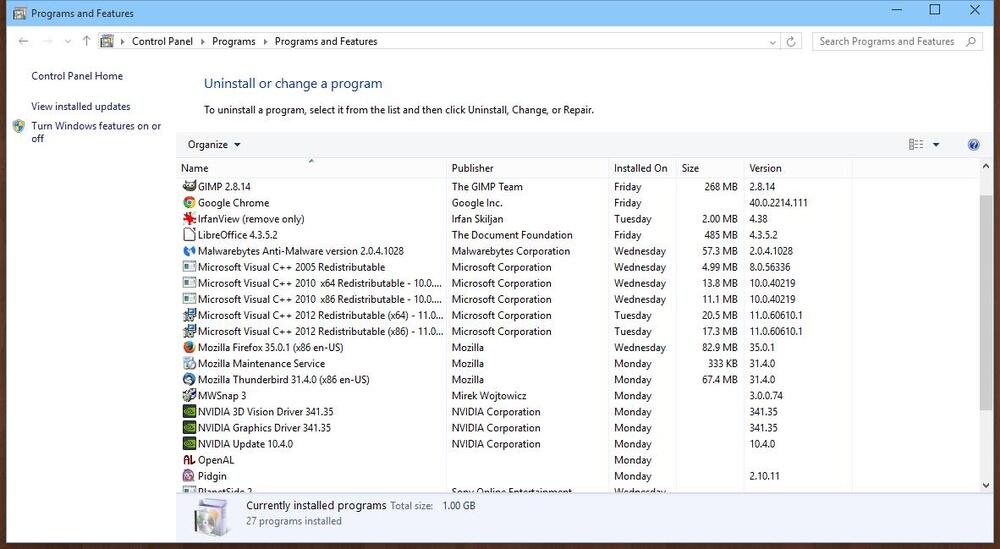Click the Up arrow to parent folder

pyautogui.click(x=86, y=41)
